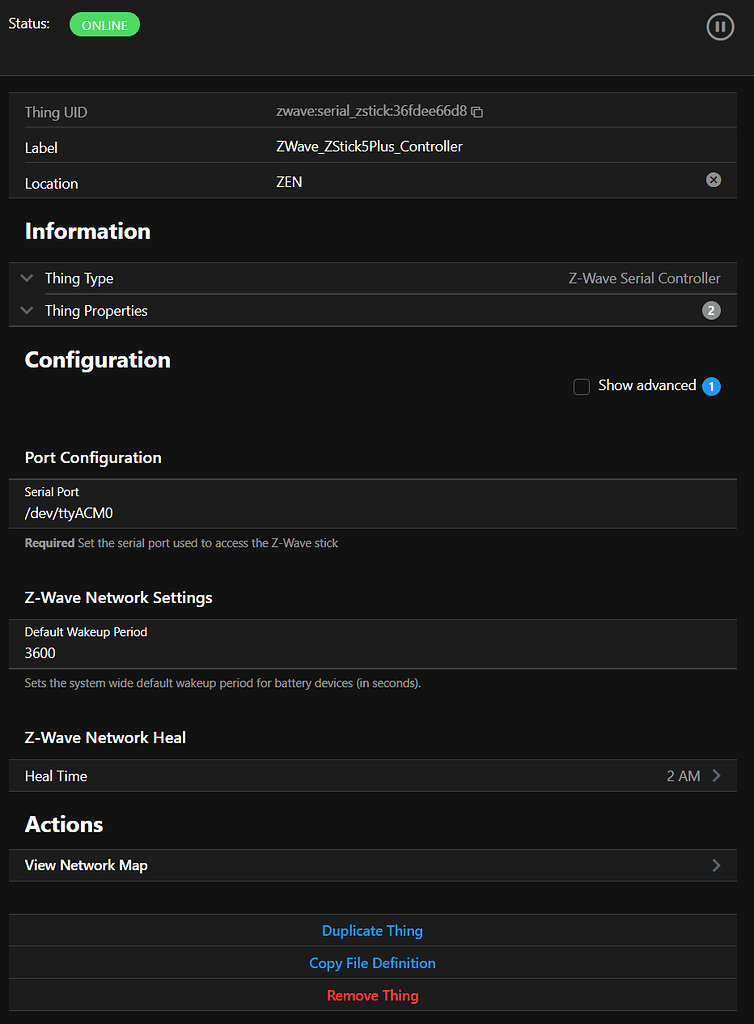Enable the Show advanced checkbox
Screen dimensions: 754x1024
[x=581, y=386]
